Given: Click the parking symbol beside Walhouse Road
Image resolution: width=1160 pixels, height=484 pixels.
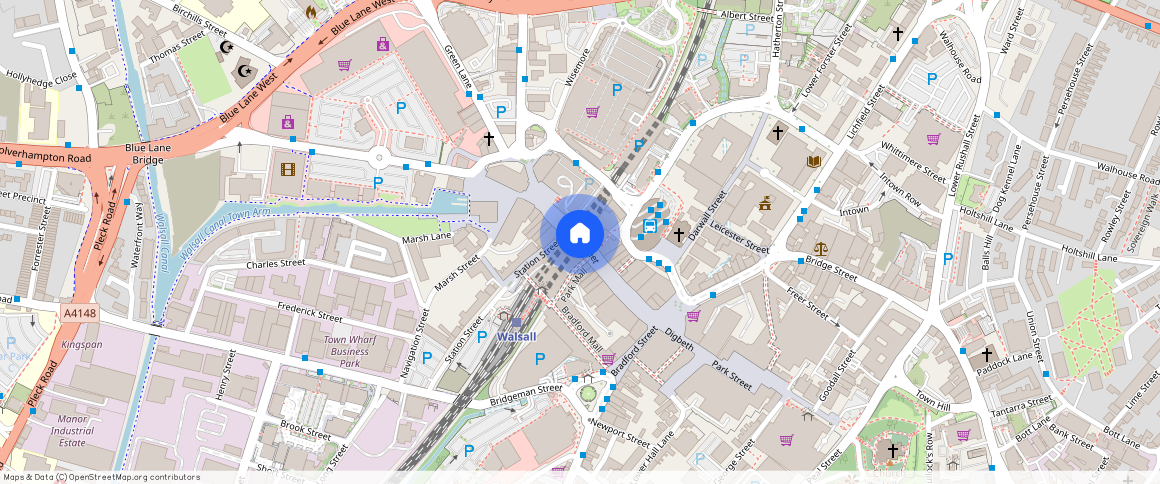Looking at the screenshot, I should coord(932,78).
